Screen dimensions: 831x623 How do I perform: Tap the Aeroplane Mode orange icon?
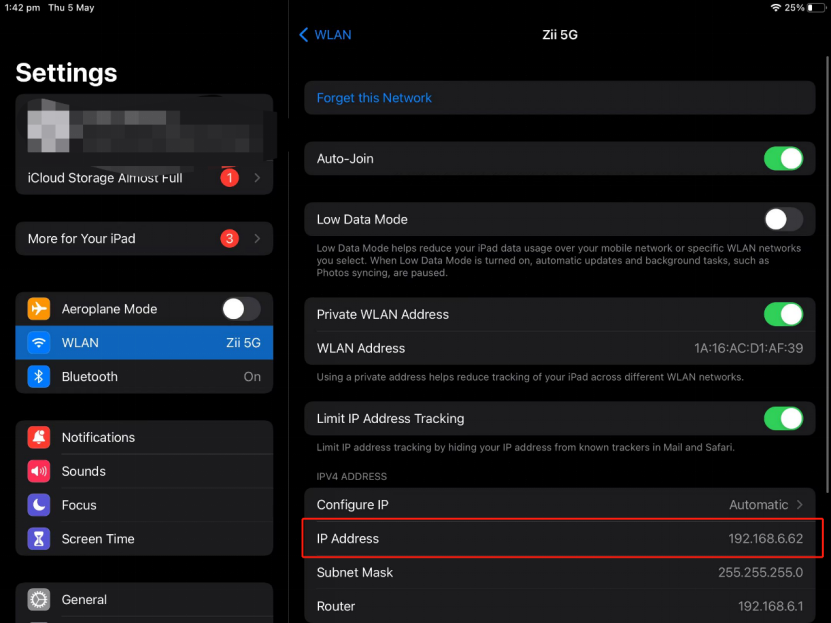pyautogui.click(x=39, y=309)
